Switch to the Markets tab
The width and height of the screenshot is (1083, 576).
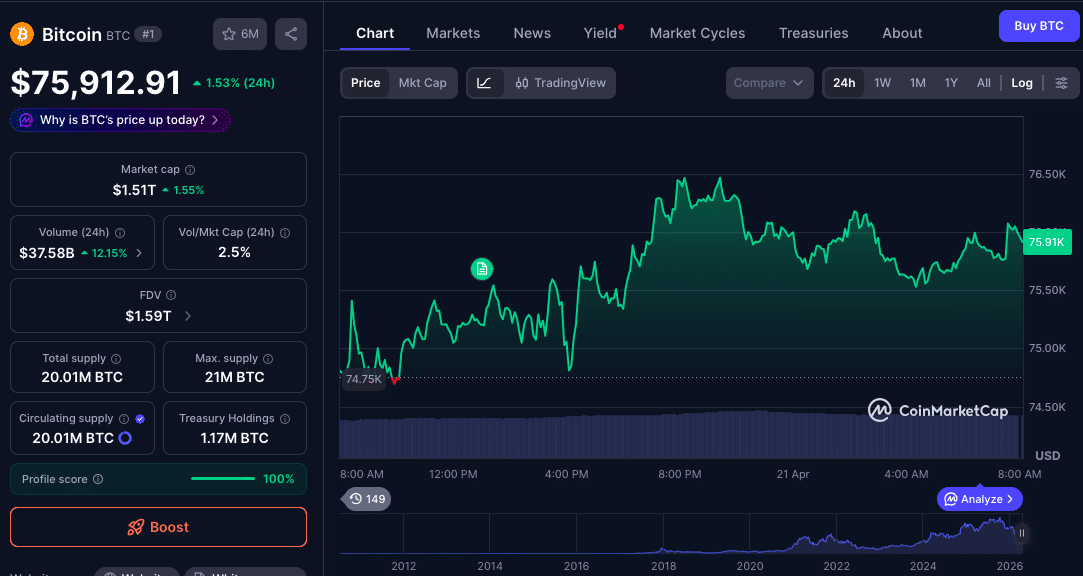pos(453,33)
